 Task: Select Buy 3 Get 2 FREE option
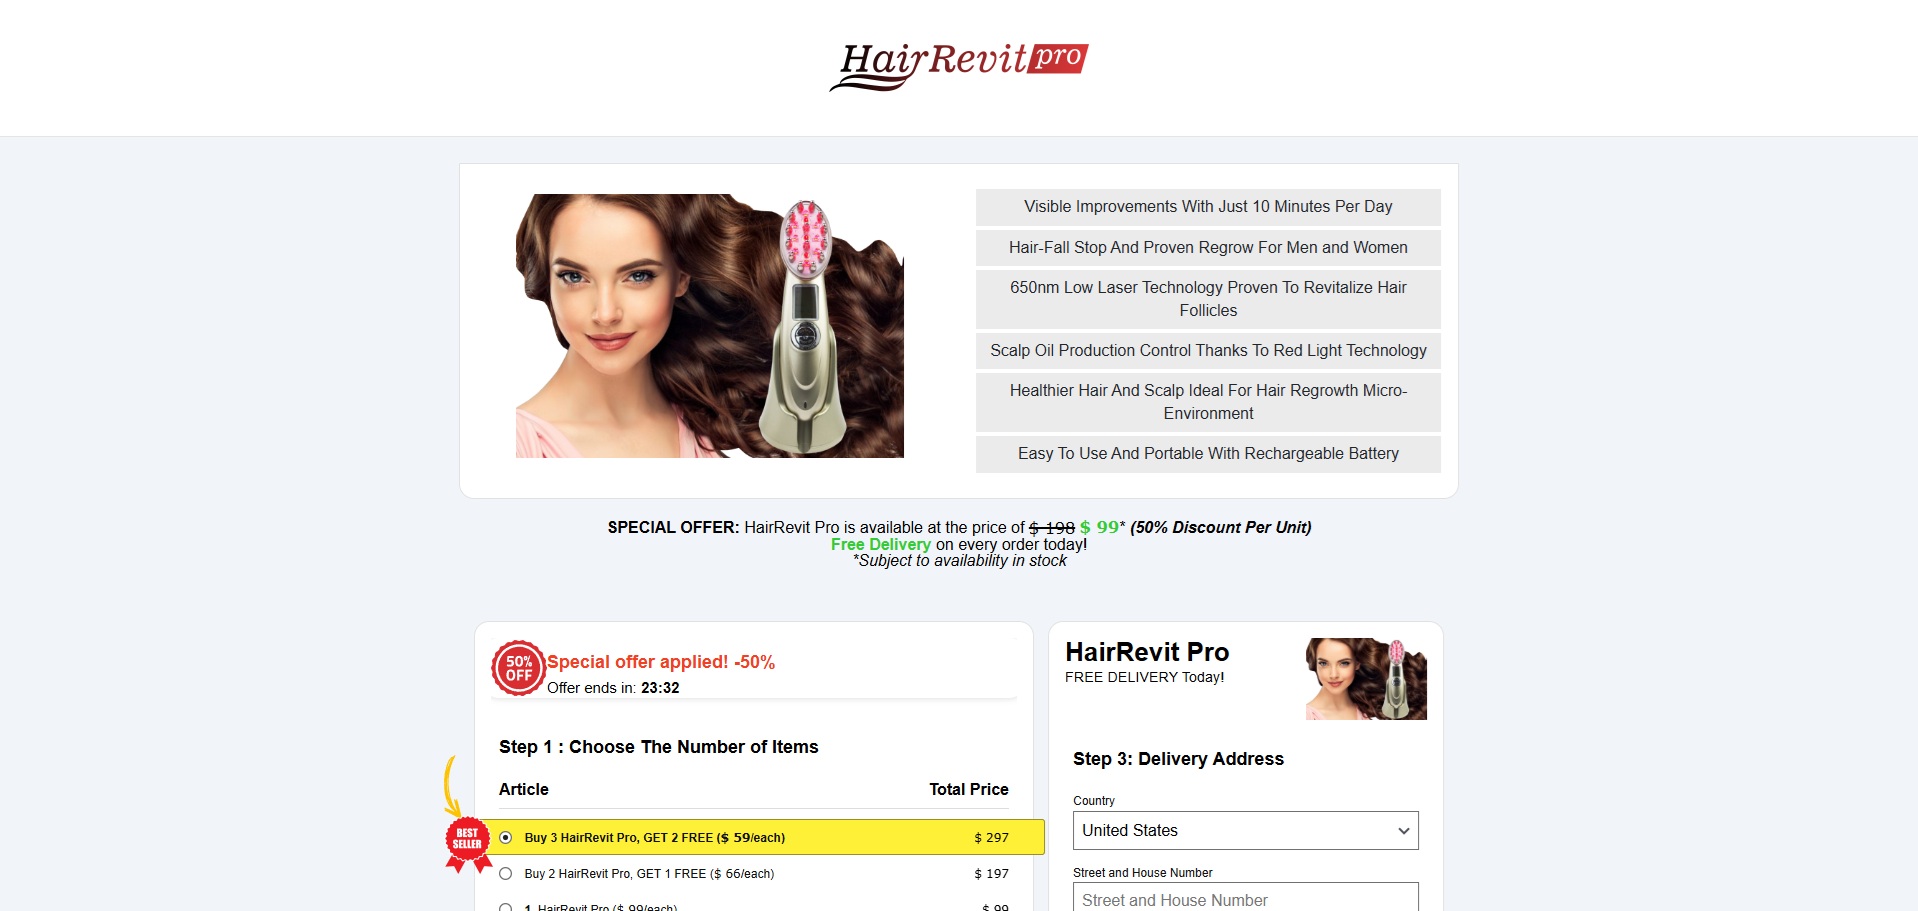point(506,838)
